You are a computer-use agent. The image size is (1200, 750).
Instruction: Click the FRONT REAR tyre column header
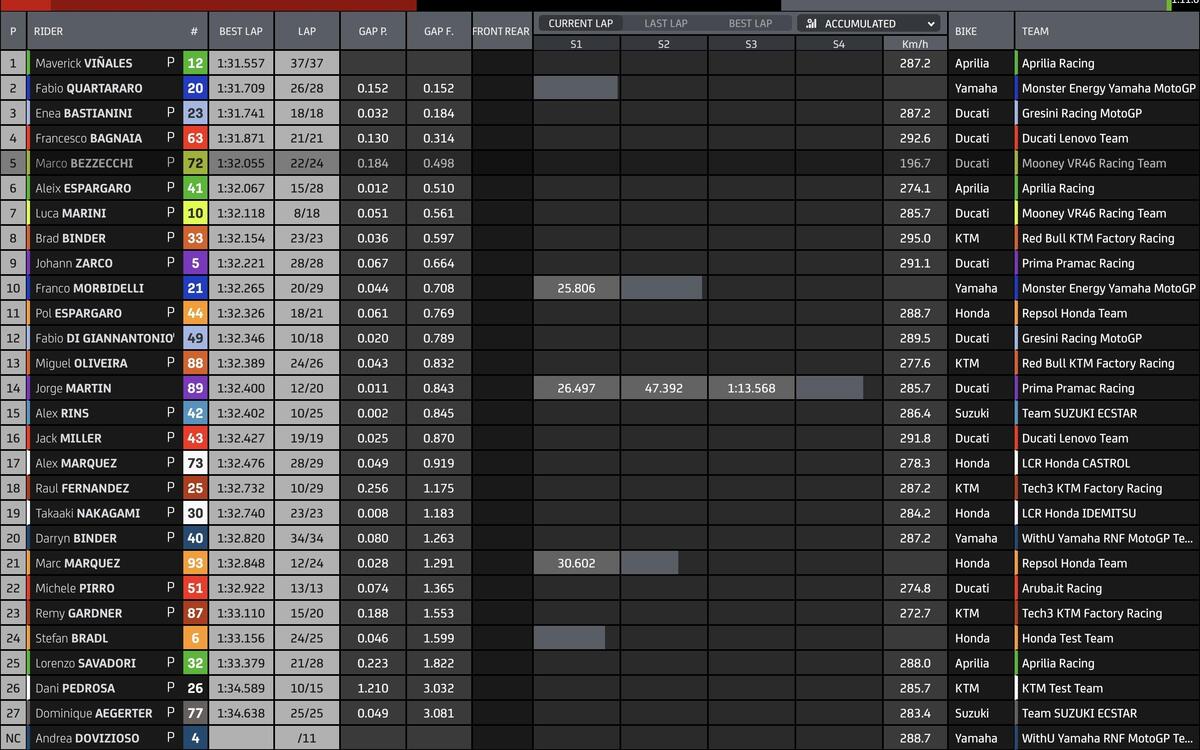pos(501,31)
